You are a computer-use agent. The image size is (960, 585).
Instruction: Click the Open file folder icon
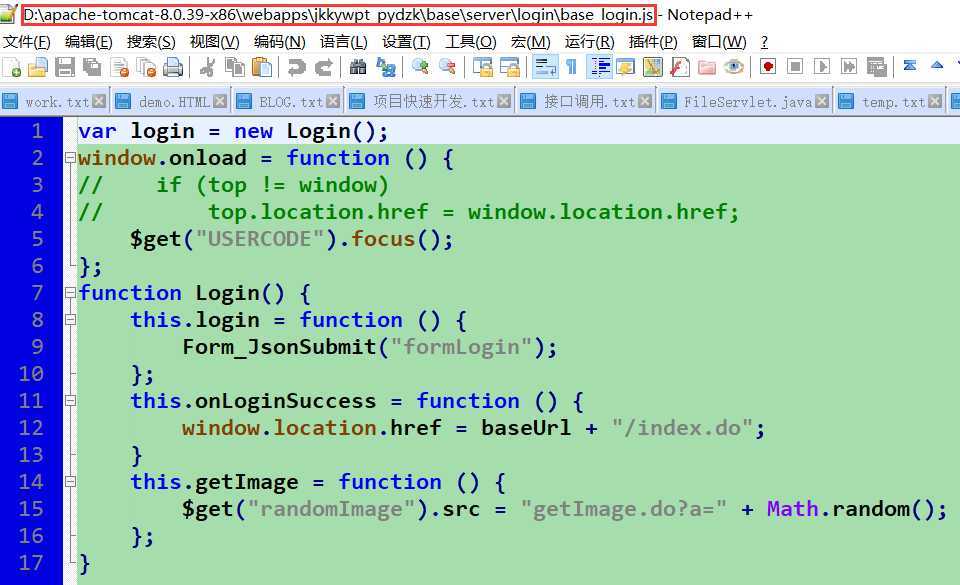tap(38, 67)
